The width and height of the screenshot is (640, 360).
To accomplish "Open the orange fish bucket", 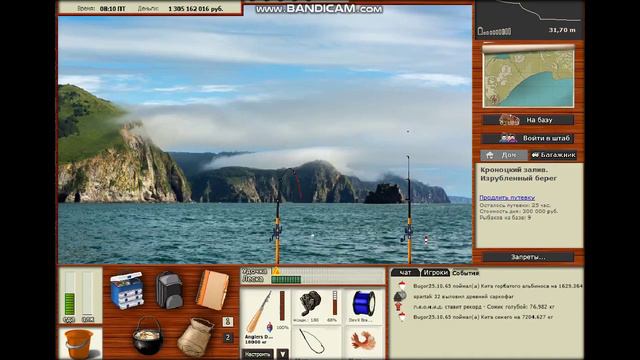I will pos(79,344).
